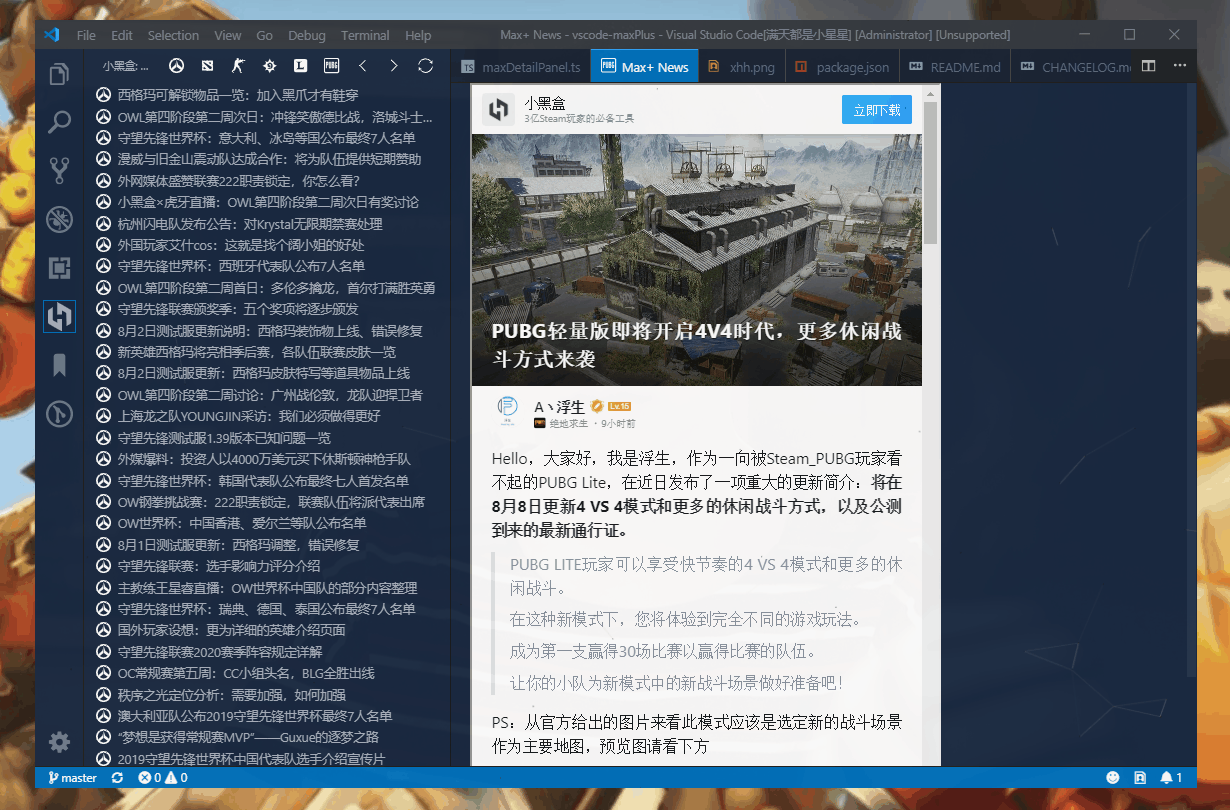Select the Overwatch news category icon

pyautogui.click(x=177, y=66)
